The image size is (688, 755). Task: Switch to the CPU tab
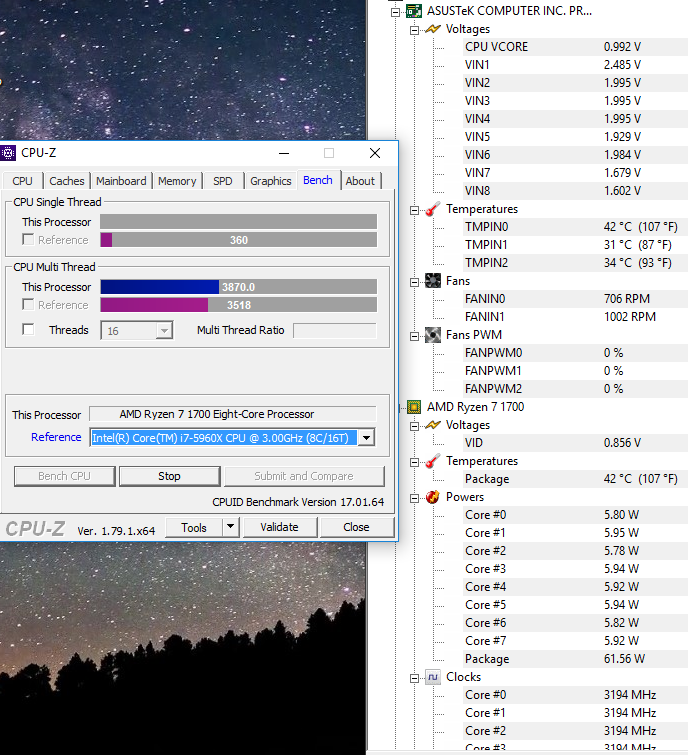(23, 181)
